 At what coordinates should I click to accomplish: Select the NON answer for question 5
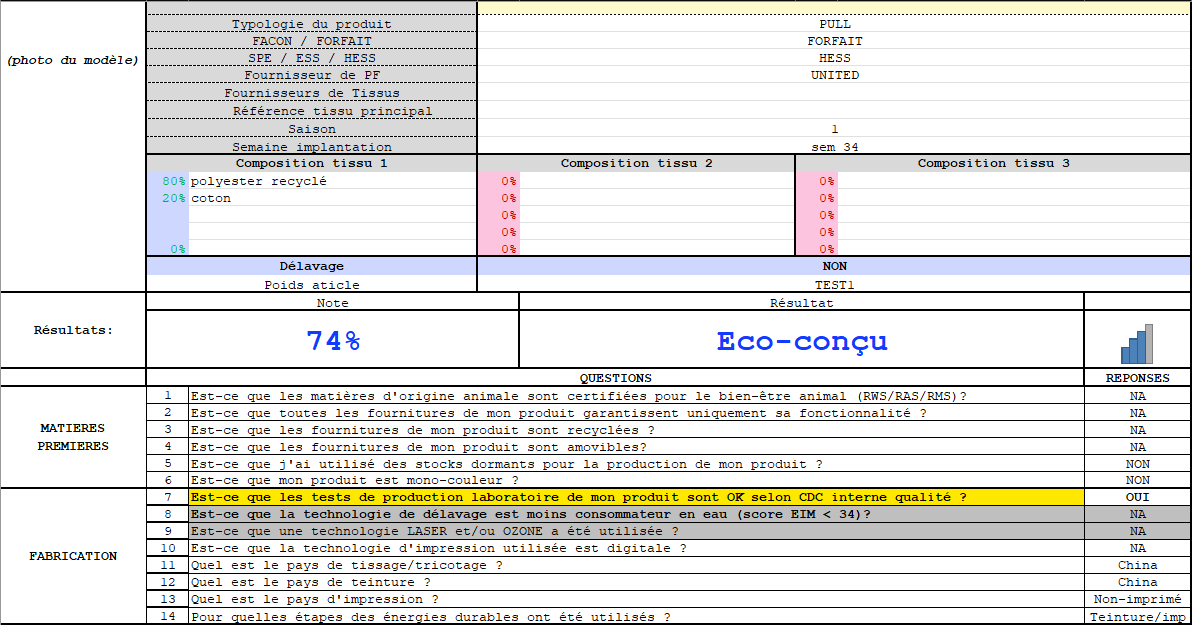tap(1137, 464)
